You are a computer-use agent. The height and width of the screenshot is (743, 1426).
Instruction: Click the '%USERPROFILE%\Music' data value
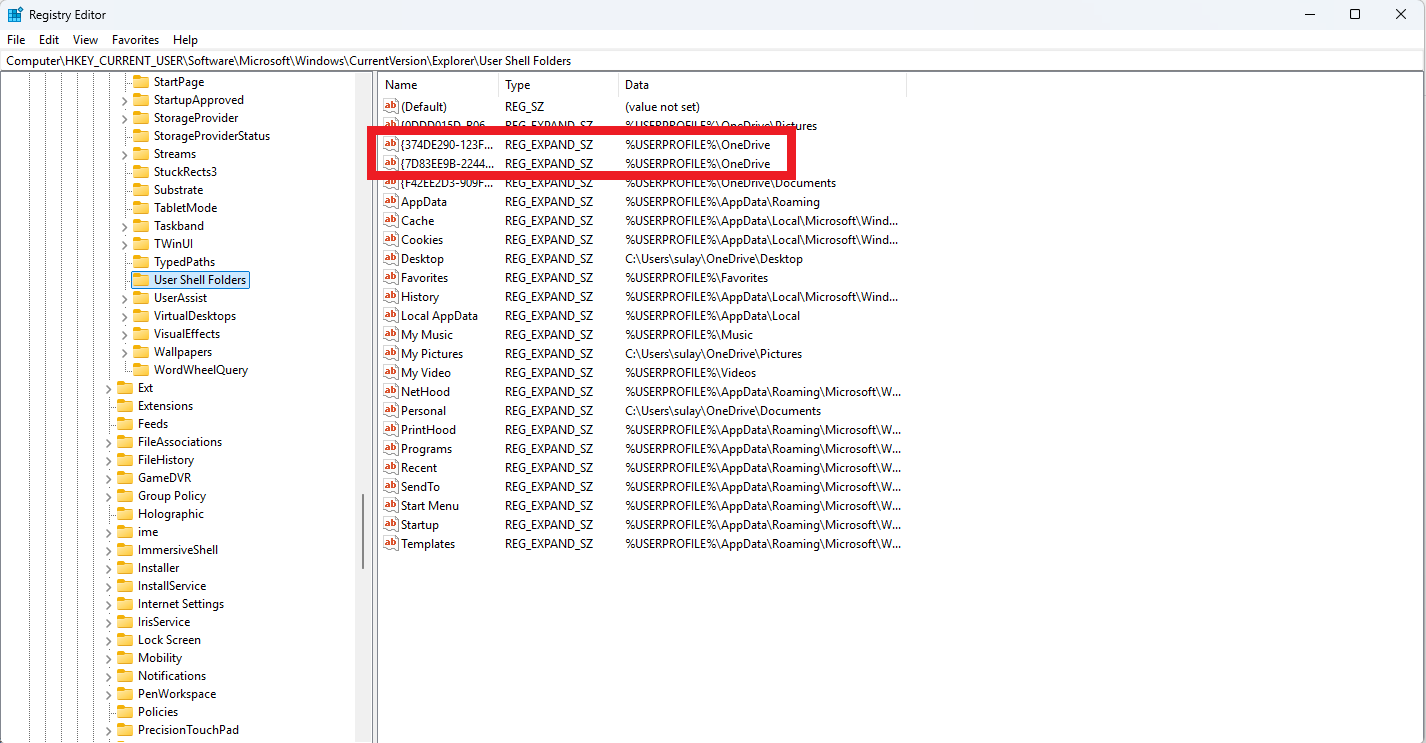(x=689, y=335)
